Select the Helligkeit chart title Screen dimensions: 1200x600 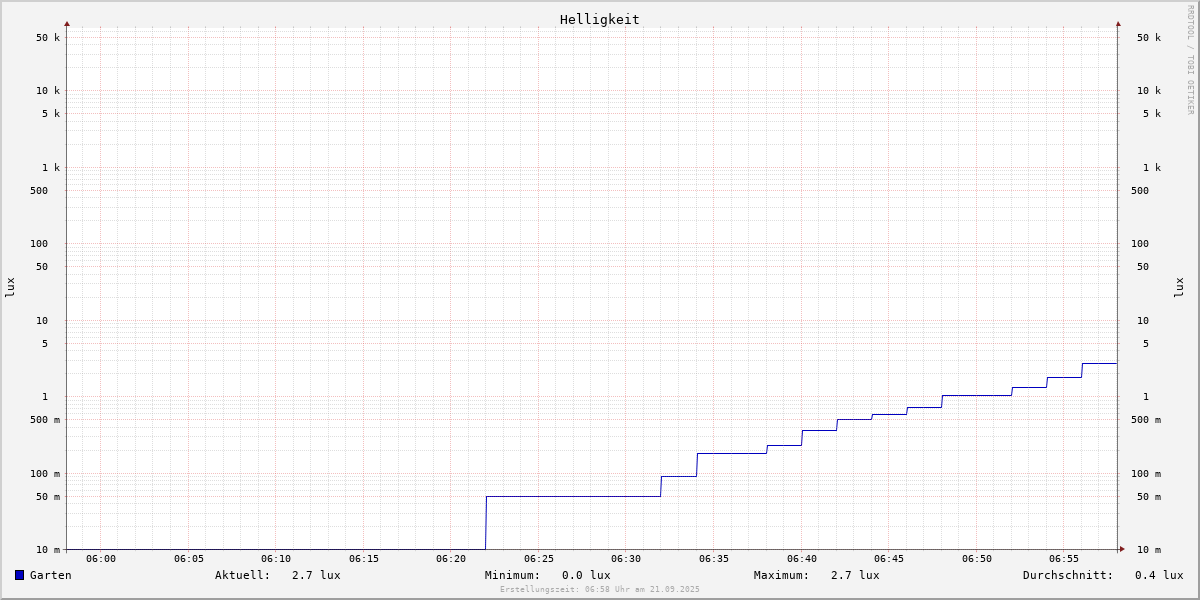[599, 19]
